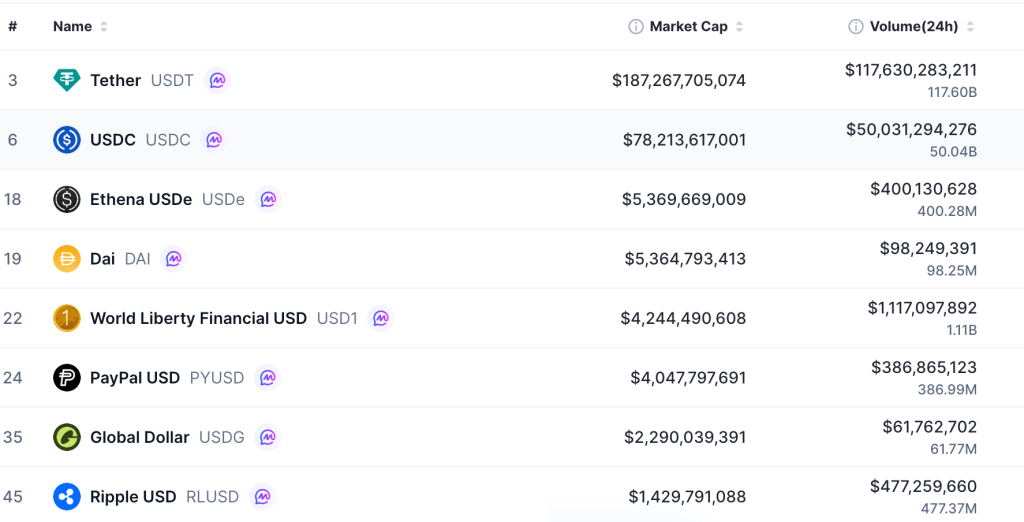Click the info icon next to Volume(24h)

pyautogui.click(x=856, y=27)
